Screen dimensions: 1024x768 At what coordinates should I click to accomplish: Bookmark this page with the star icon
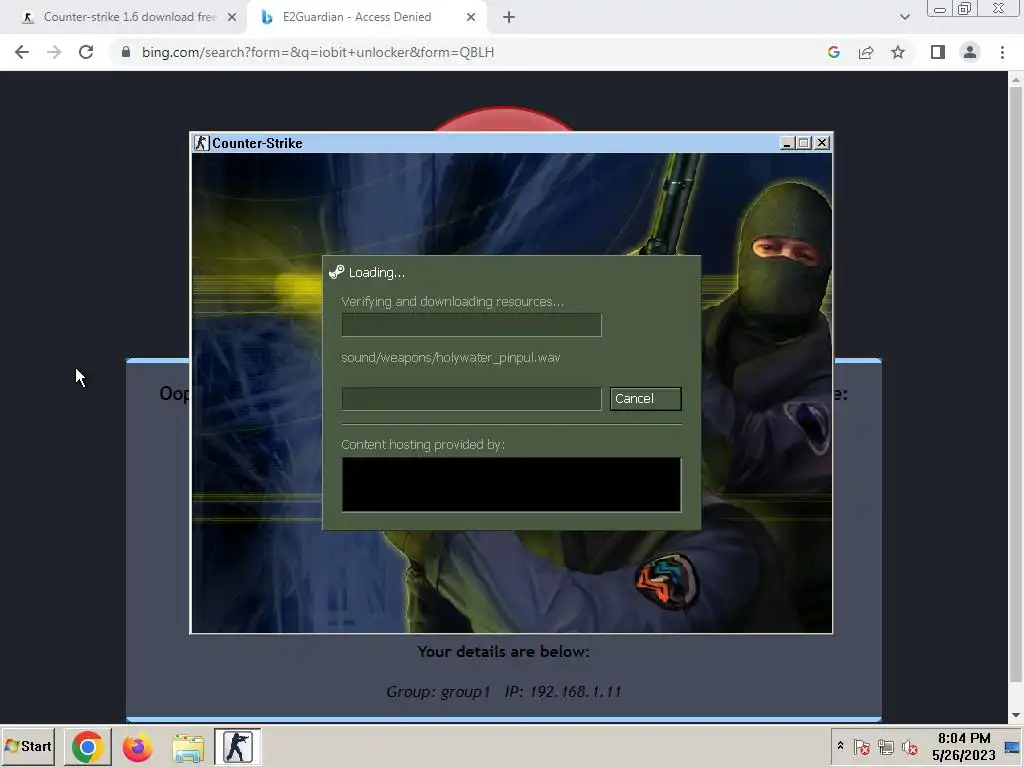click(898, 52)
